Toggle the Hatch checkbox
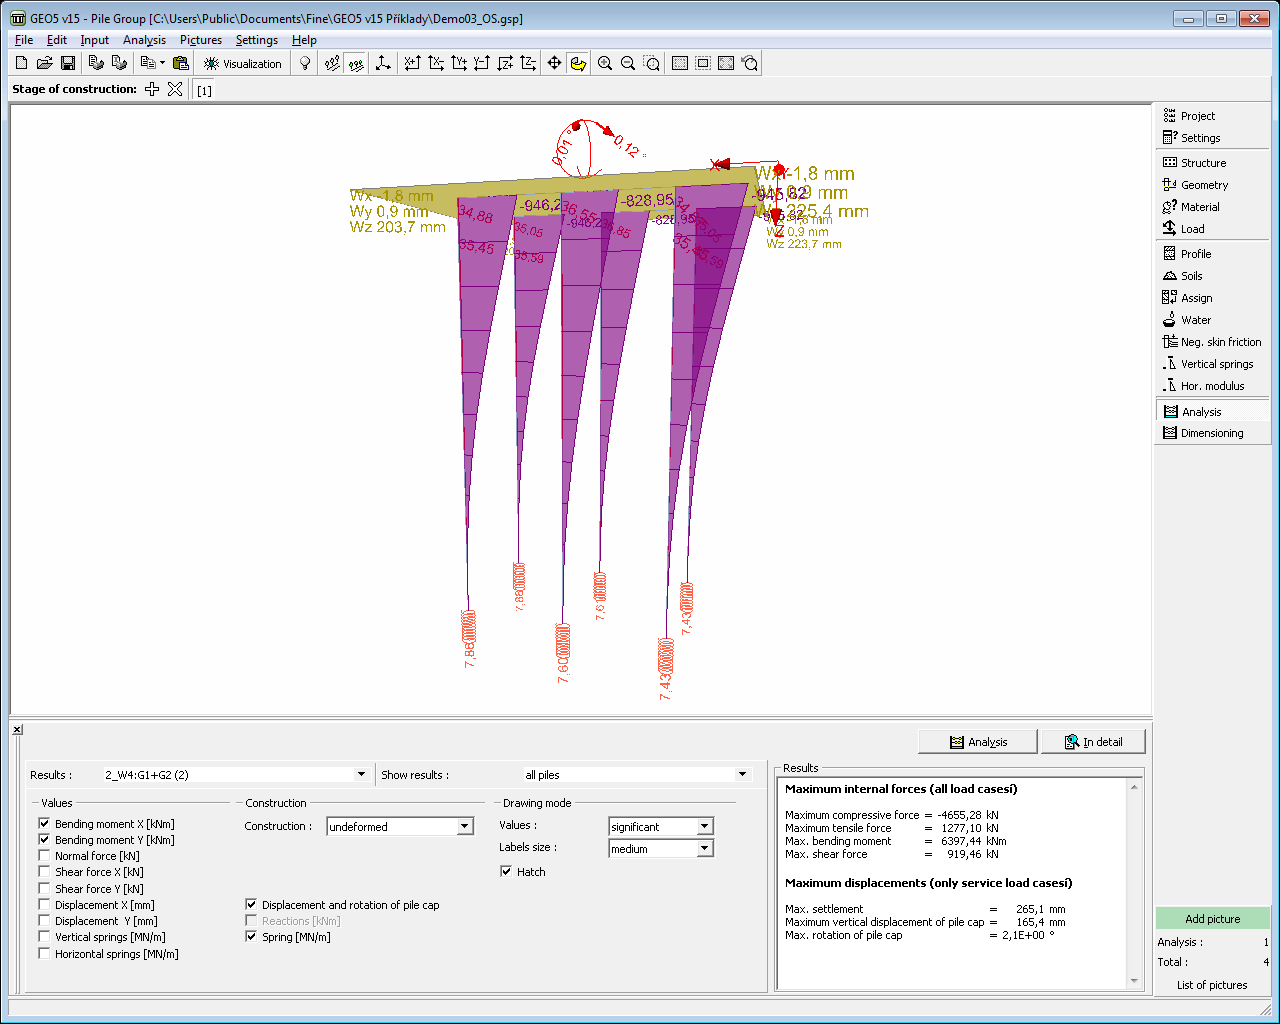This screenshot has width=1280, height=1024. point(506,872)
